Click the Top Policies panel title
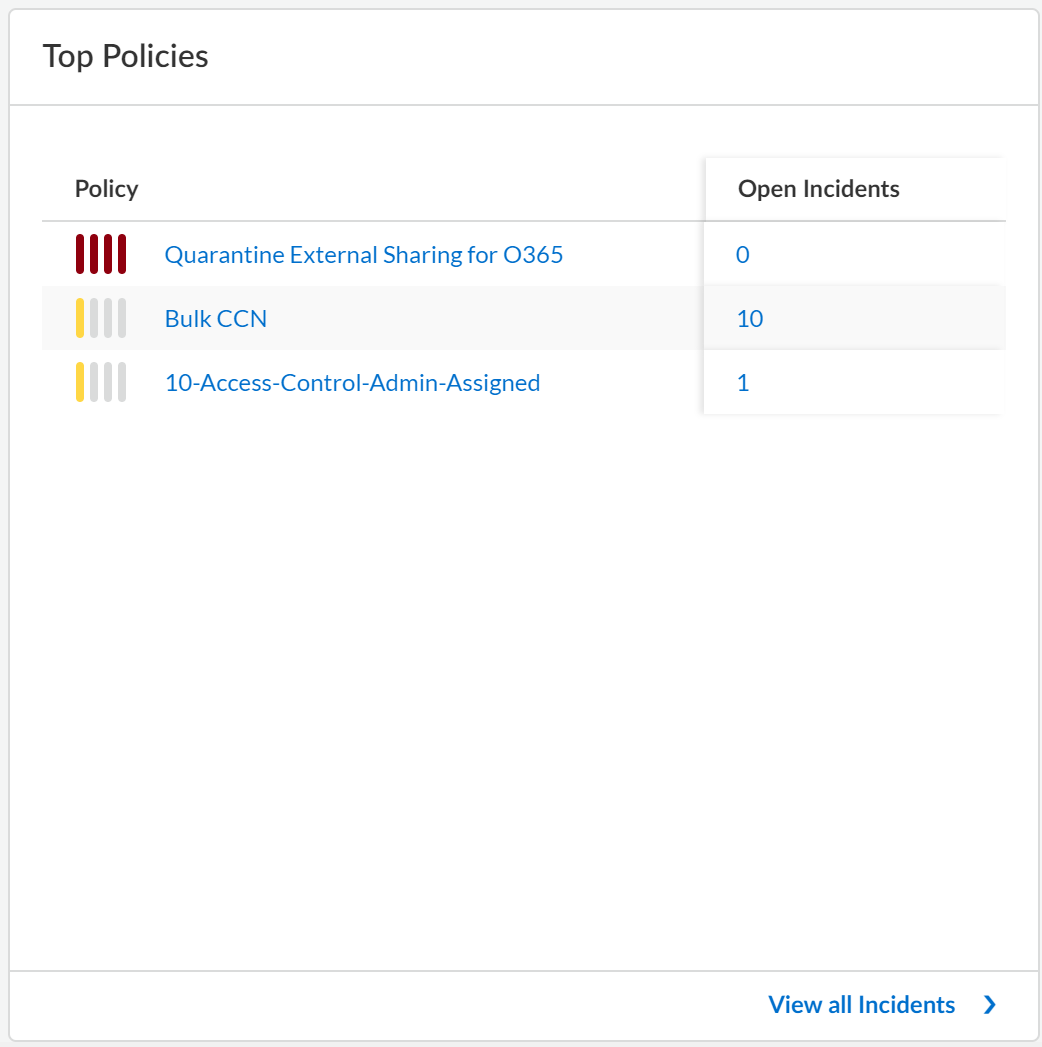Image resolution: width=1042 pixels, height=1047 pixels. 125,56
